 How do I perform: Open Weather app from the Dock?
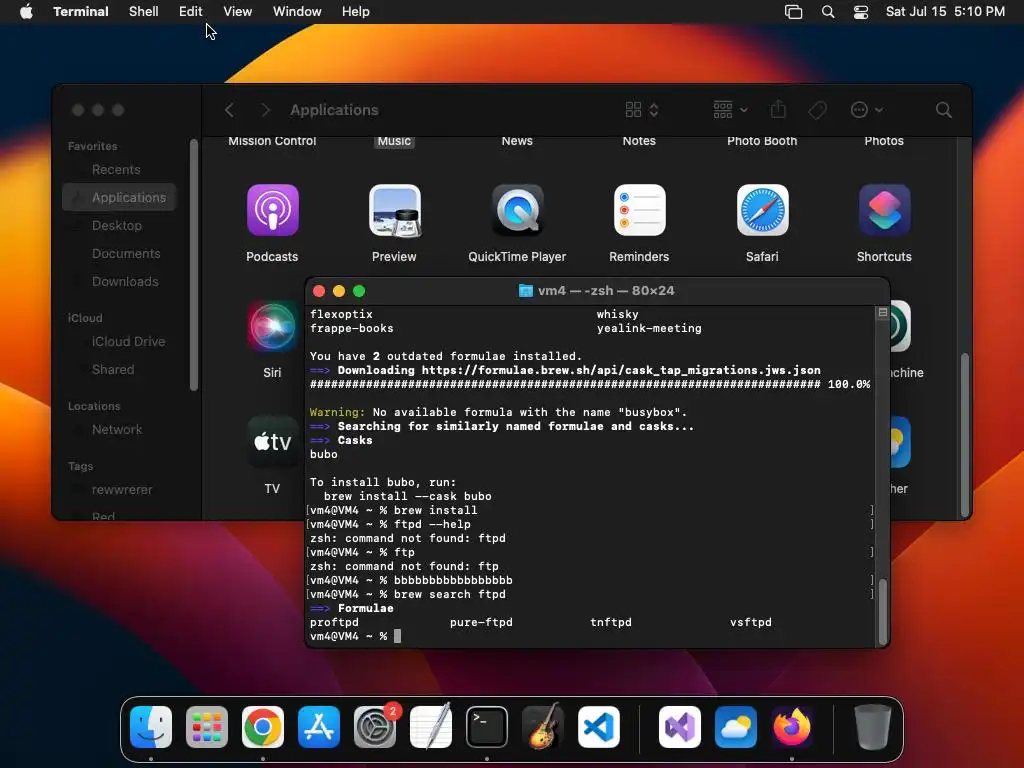tap(736, 727)
